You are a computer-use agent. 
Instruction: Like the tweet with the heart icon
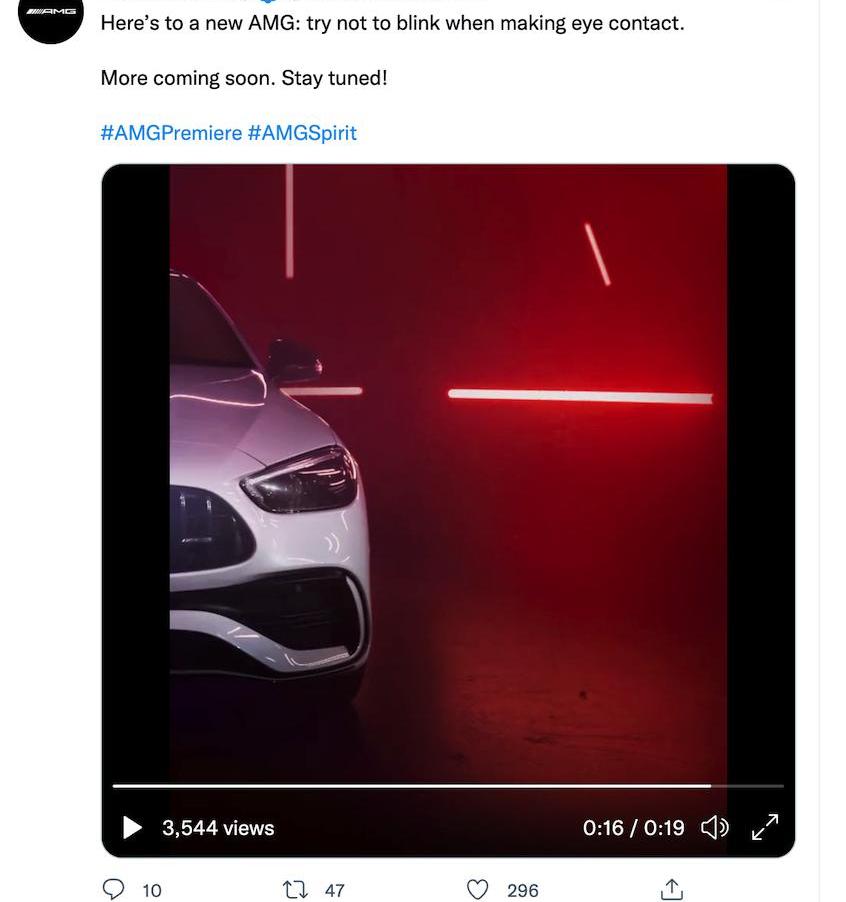click(x=479, y=889)
